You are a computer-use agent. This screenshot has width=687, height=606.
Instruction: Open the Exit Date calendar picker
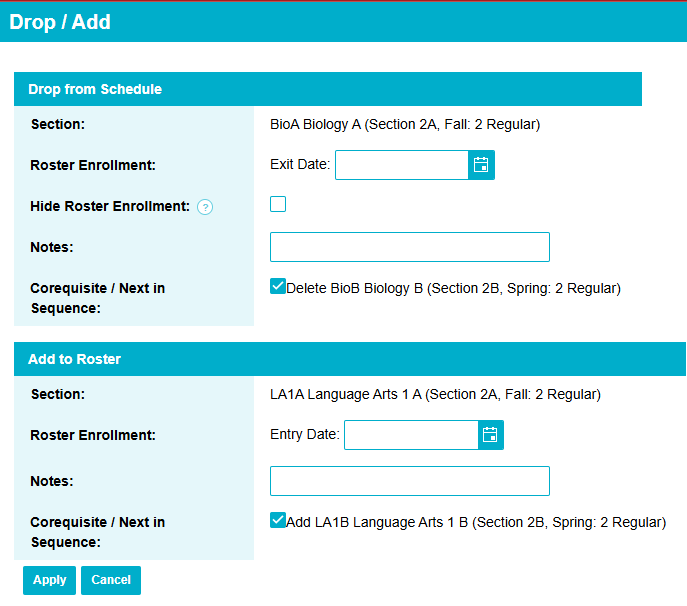tap(481, 165)
